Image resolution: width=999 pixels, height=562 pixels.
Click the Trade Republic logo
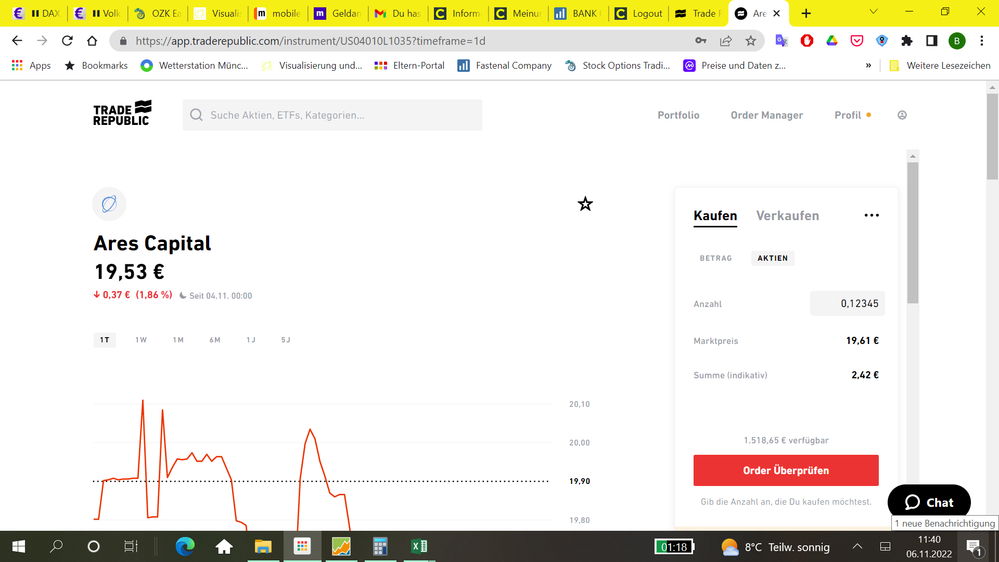(122, 114)
